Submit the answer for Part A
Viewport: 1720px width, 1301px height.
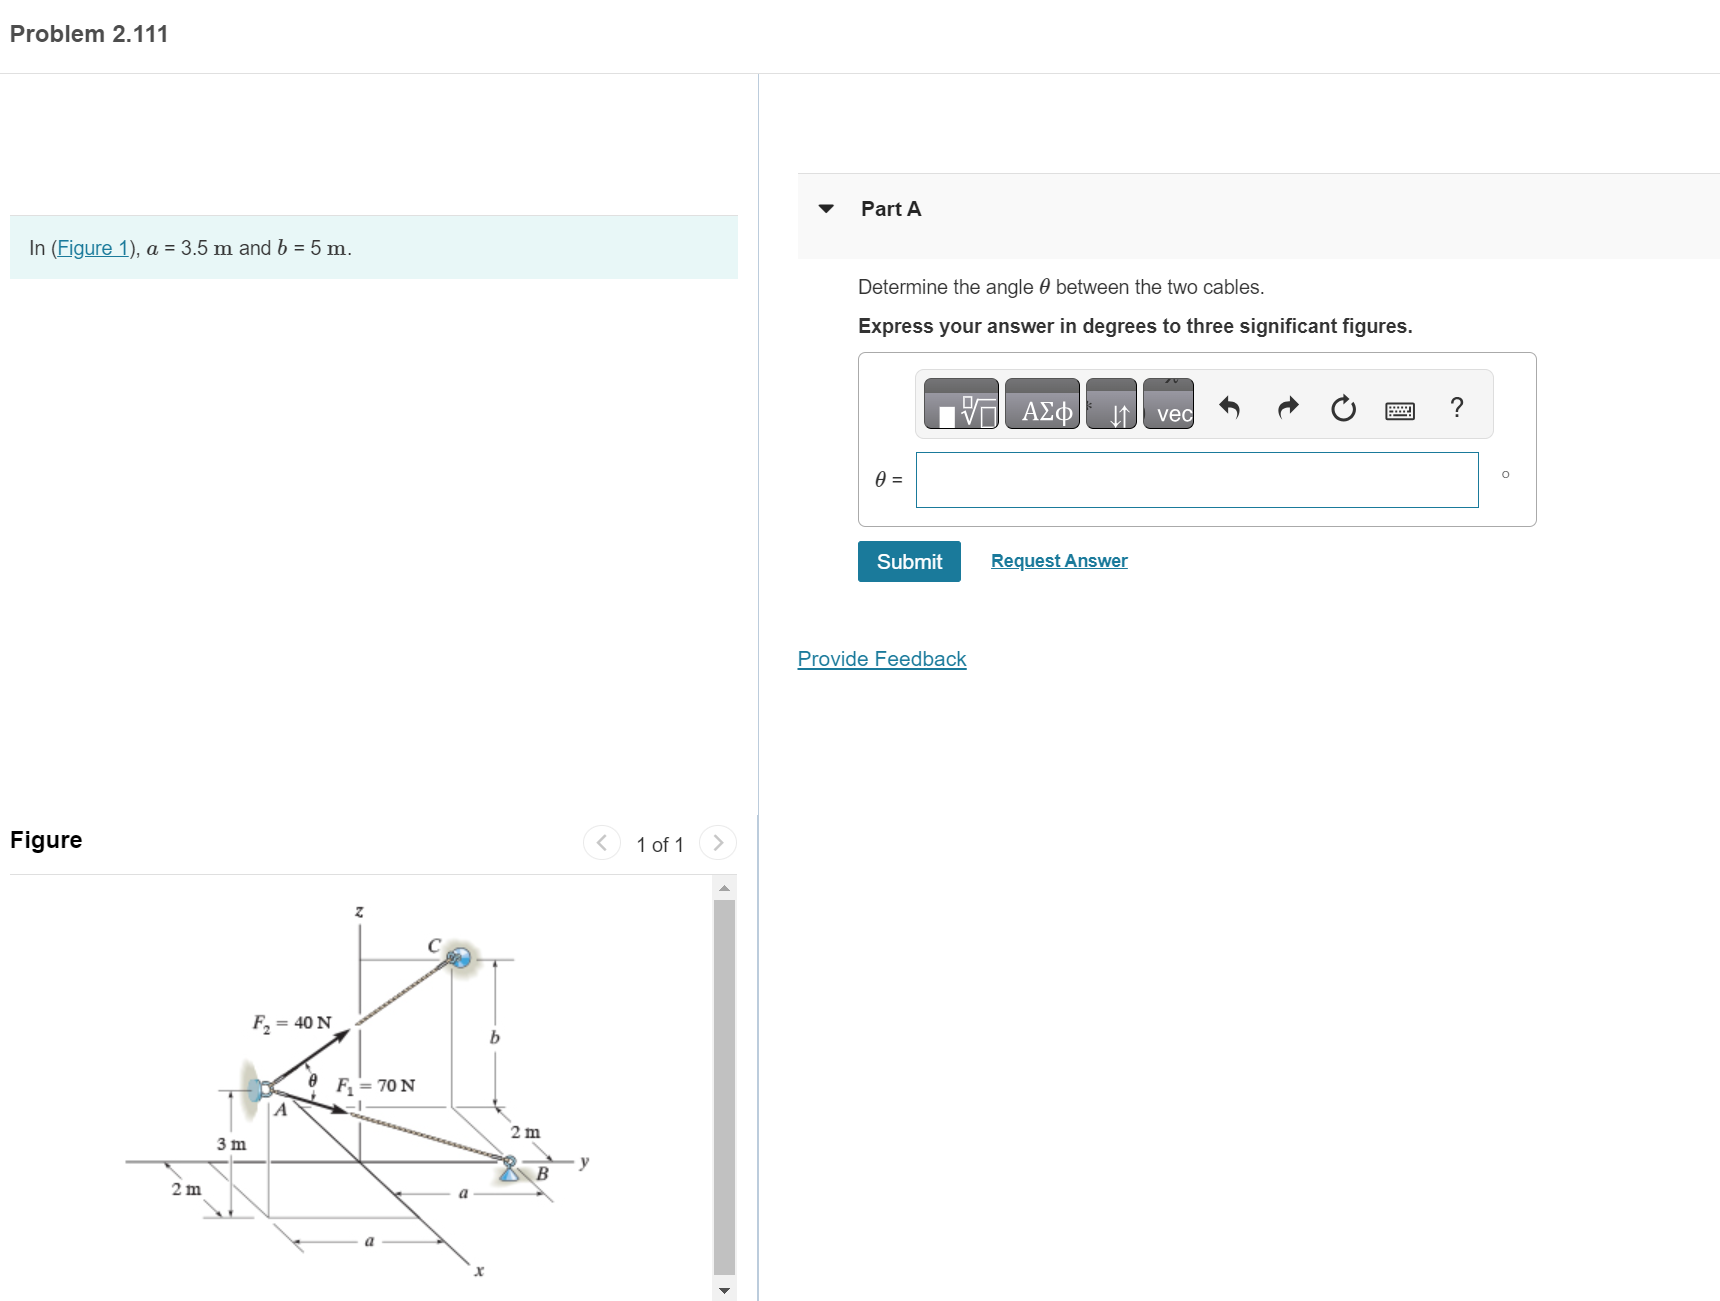point(908,561)
